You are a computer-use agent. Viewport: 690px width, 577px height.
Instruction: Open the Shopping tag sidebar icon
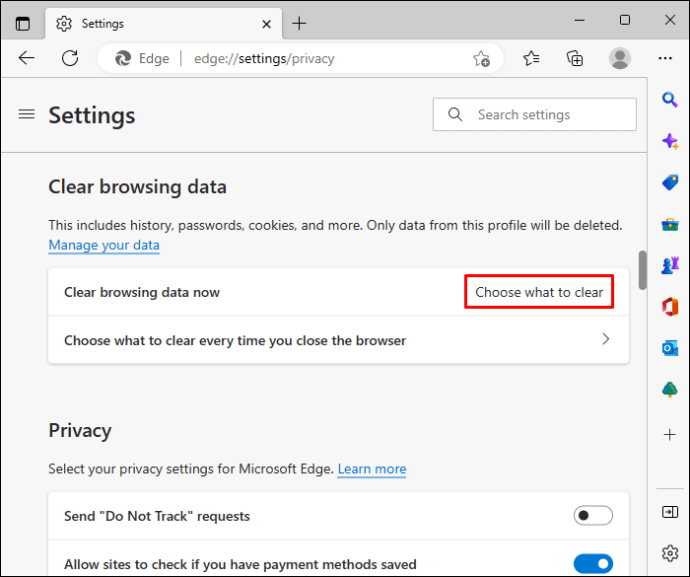[670, 182]
